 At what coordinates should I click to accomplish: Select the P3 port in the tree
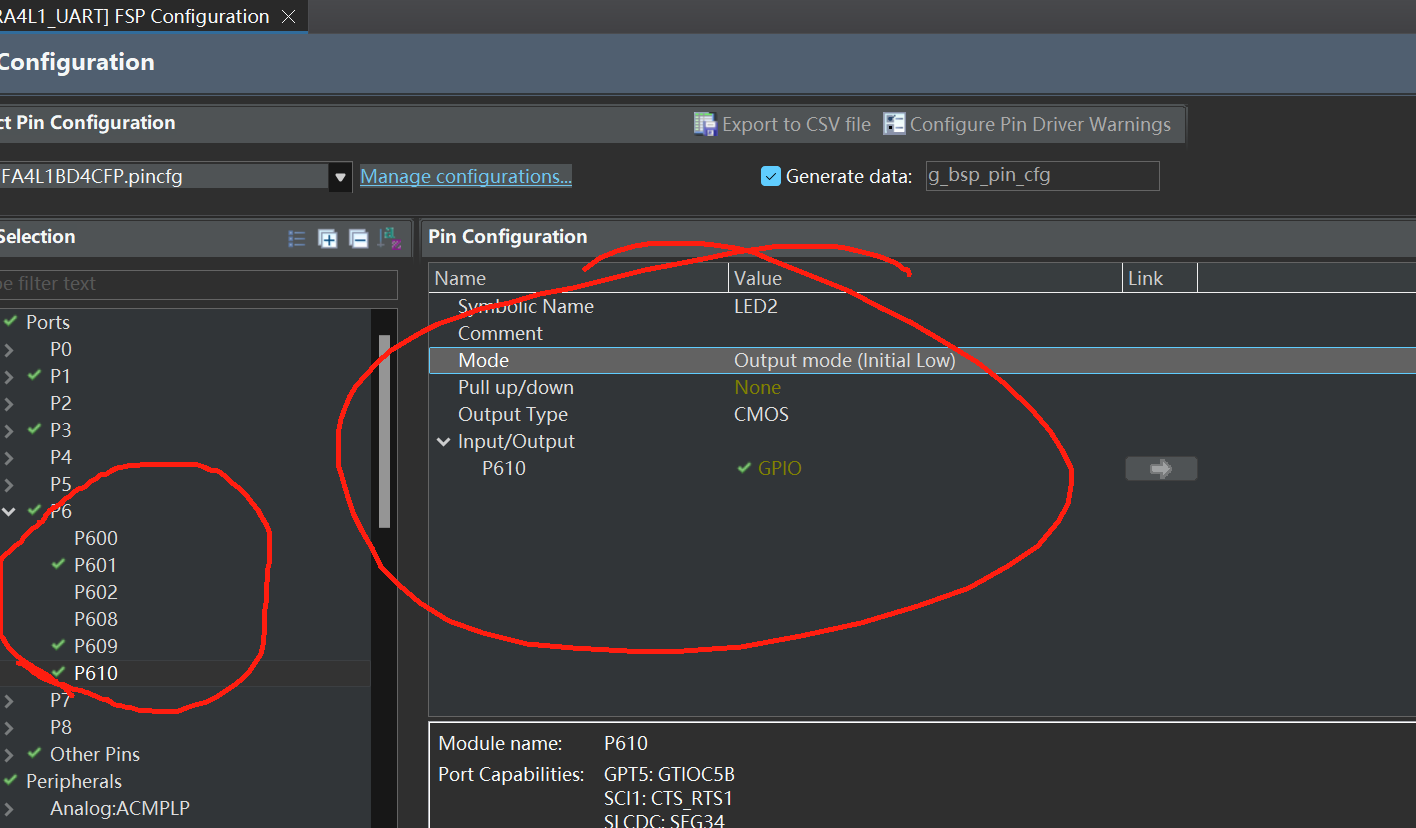coord(61,430)
